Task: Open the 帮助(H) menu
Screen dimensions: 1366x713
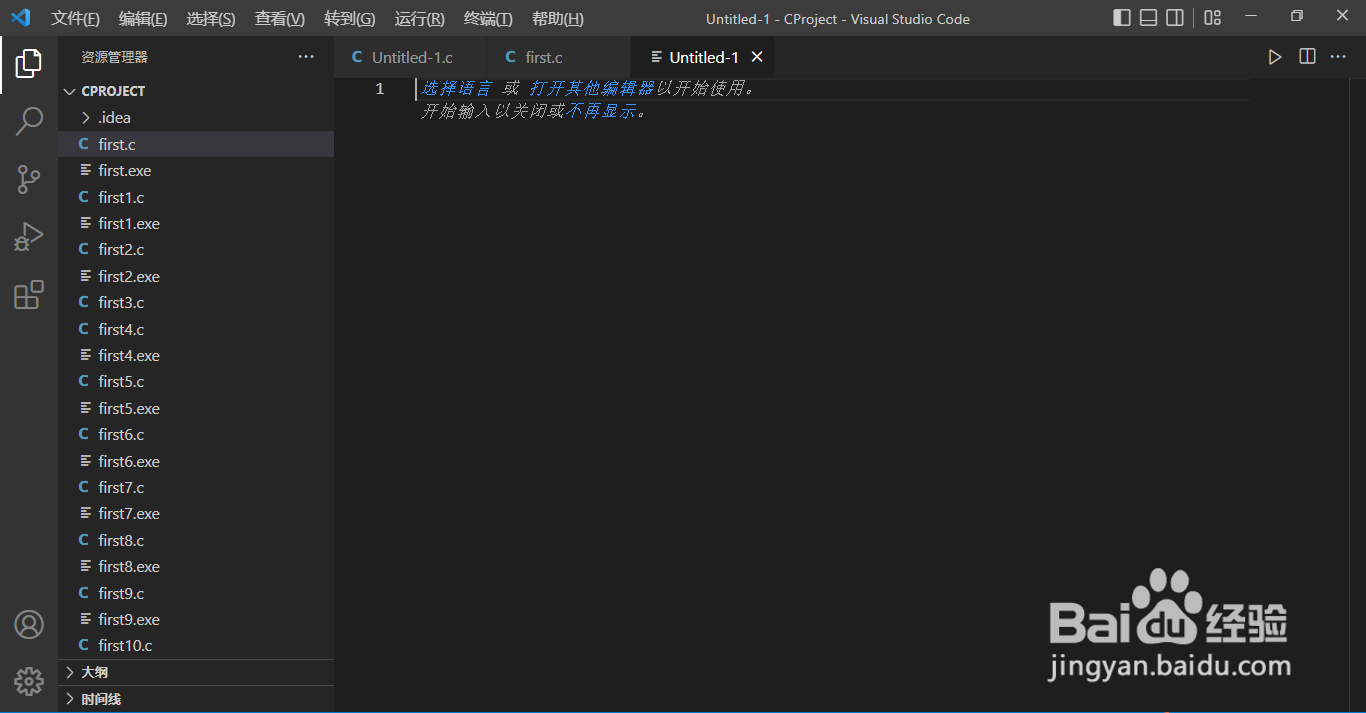Action: point(558,19)
